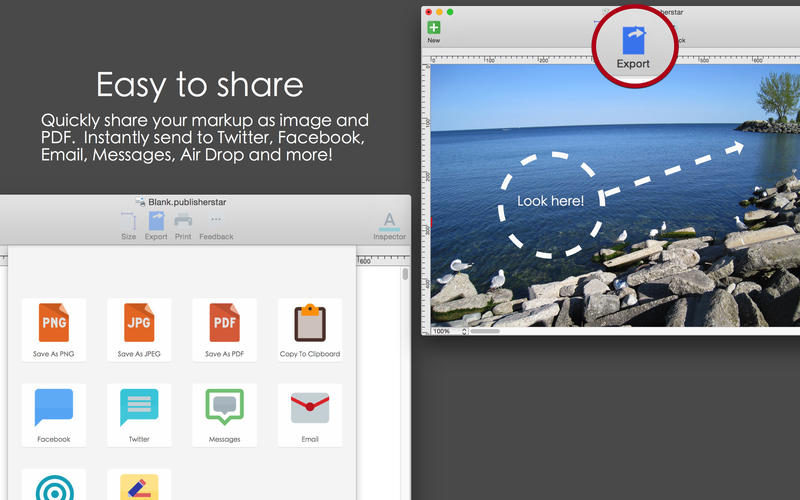800x500 pixels.
Task: Click Export in Blank.publisherstar toolbar
Action: (x=156, y=226)
